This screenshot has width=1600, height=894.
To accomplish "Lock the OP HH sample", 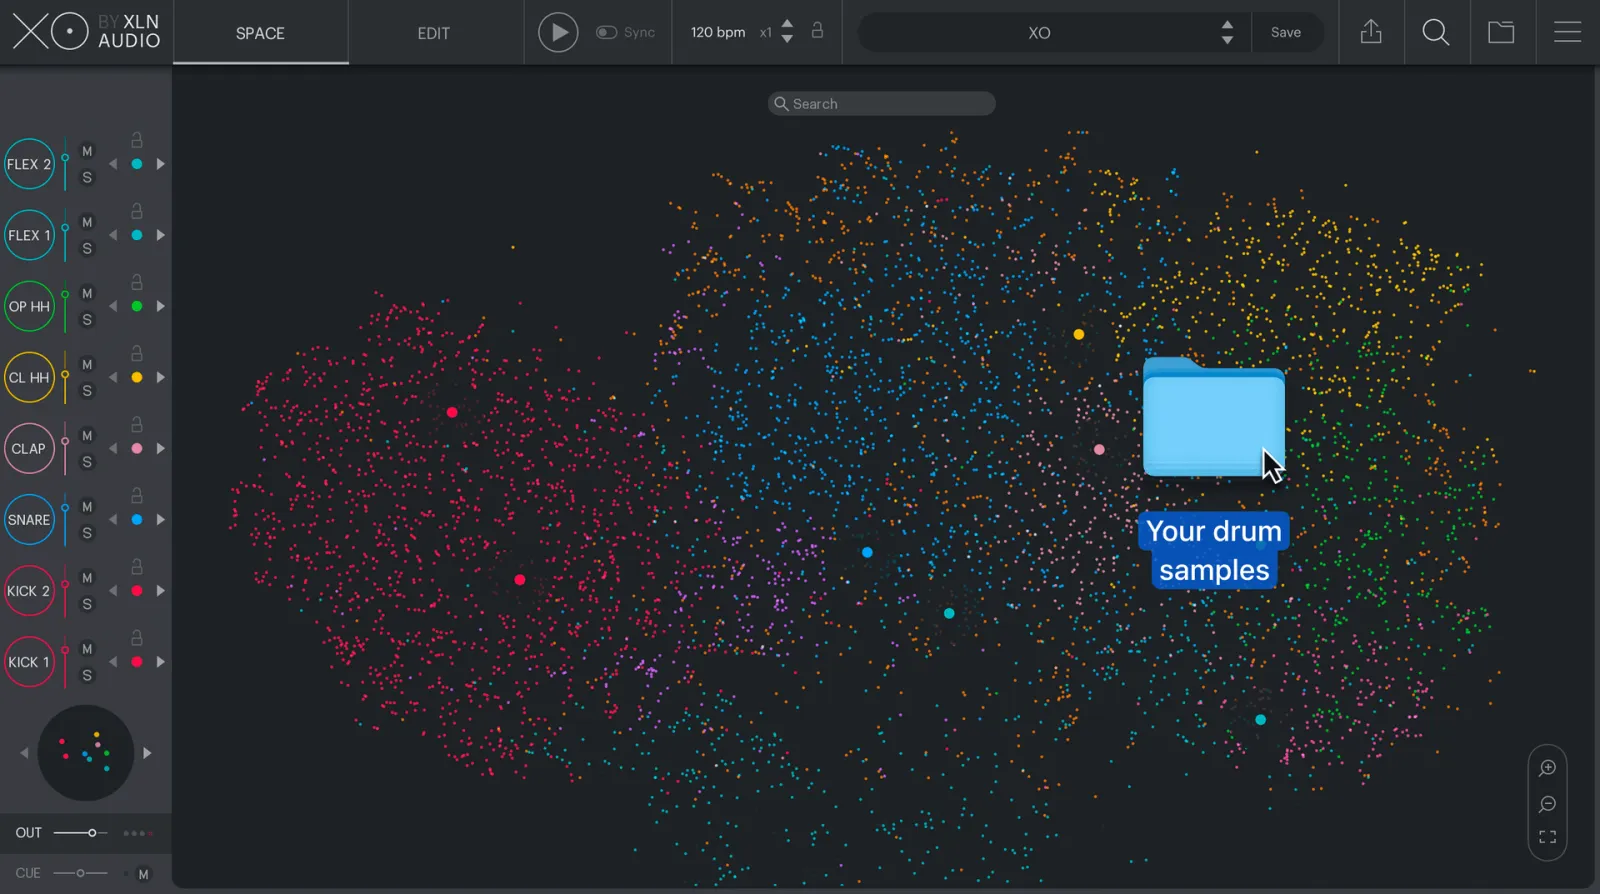I will coord(137,282).
